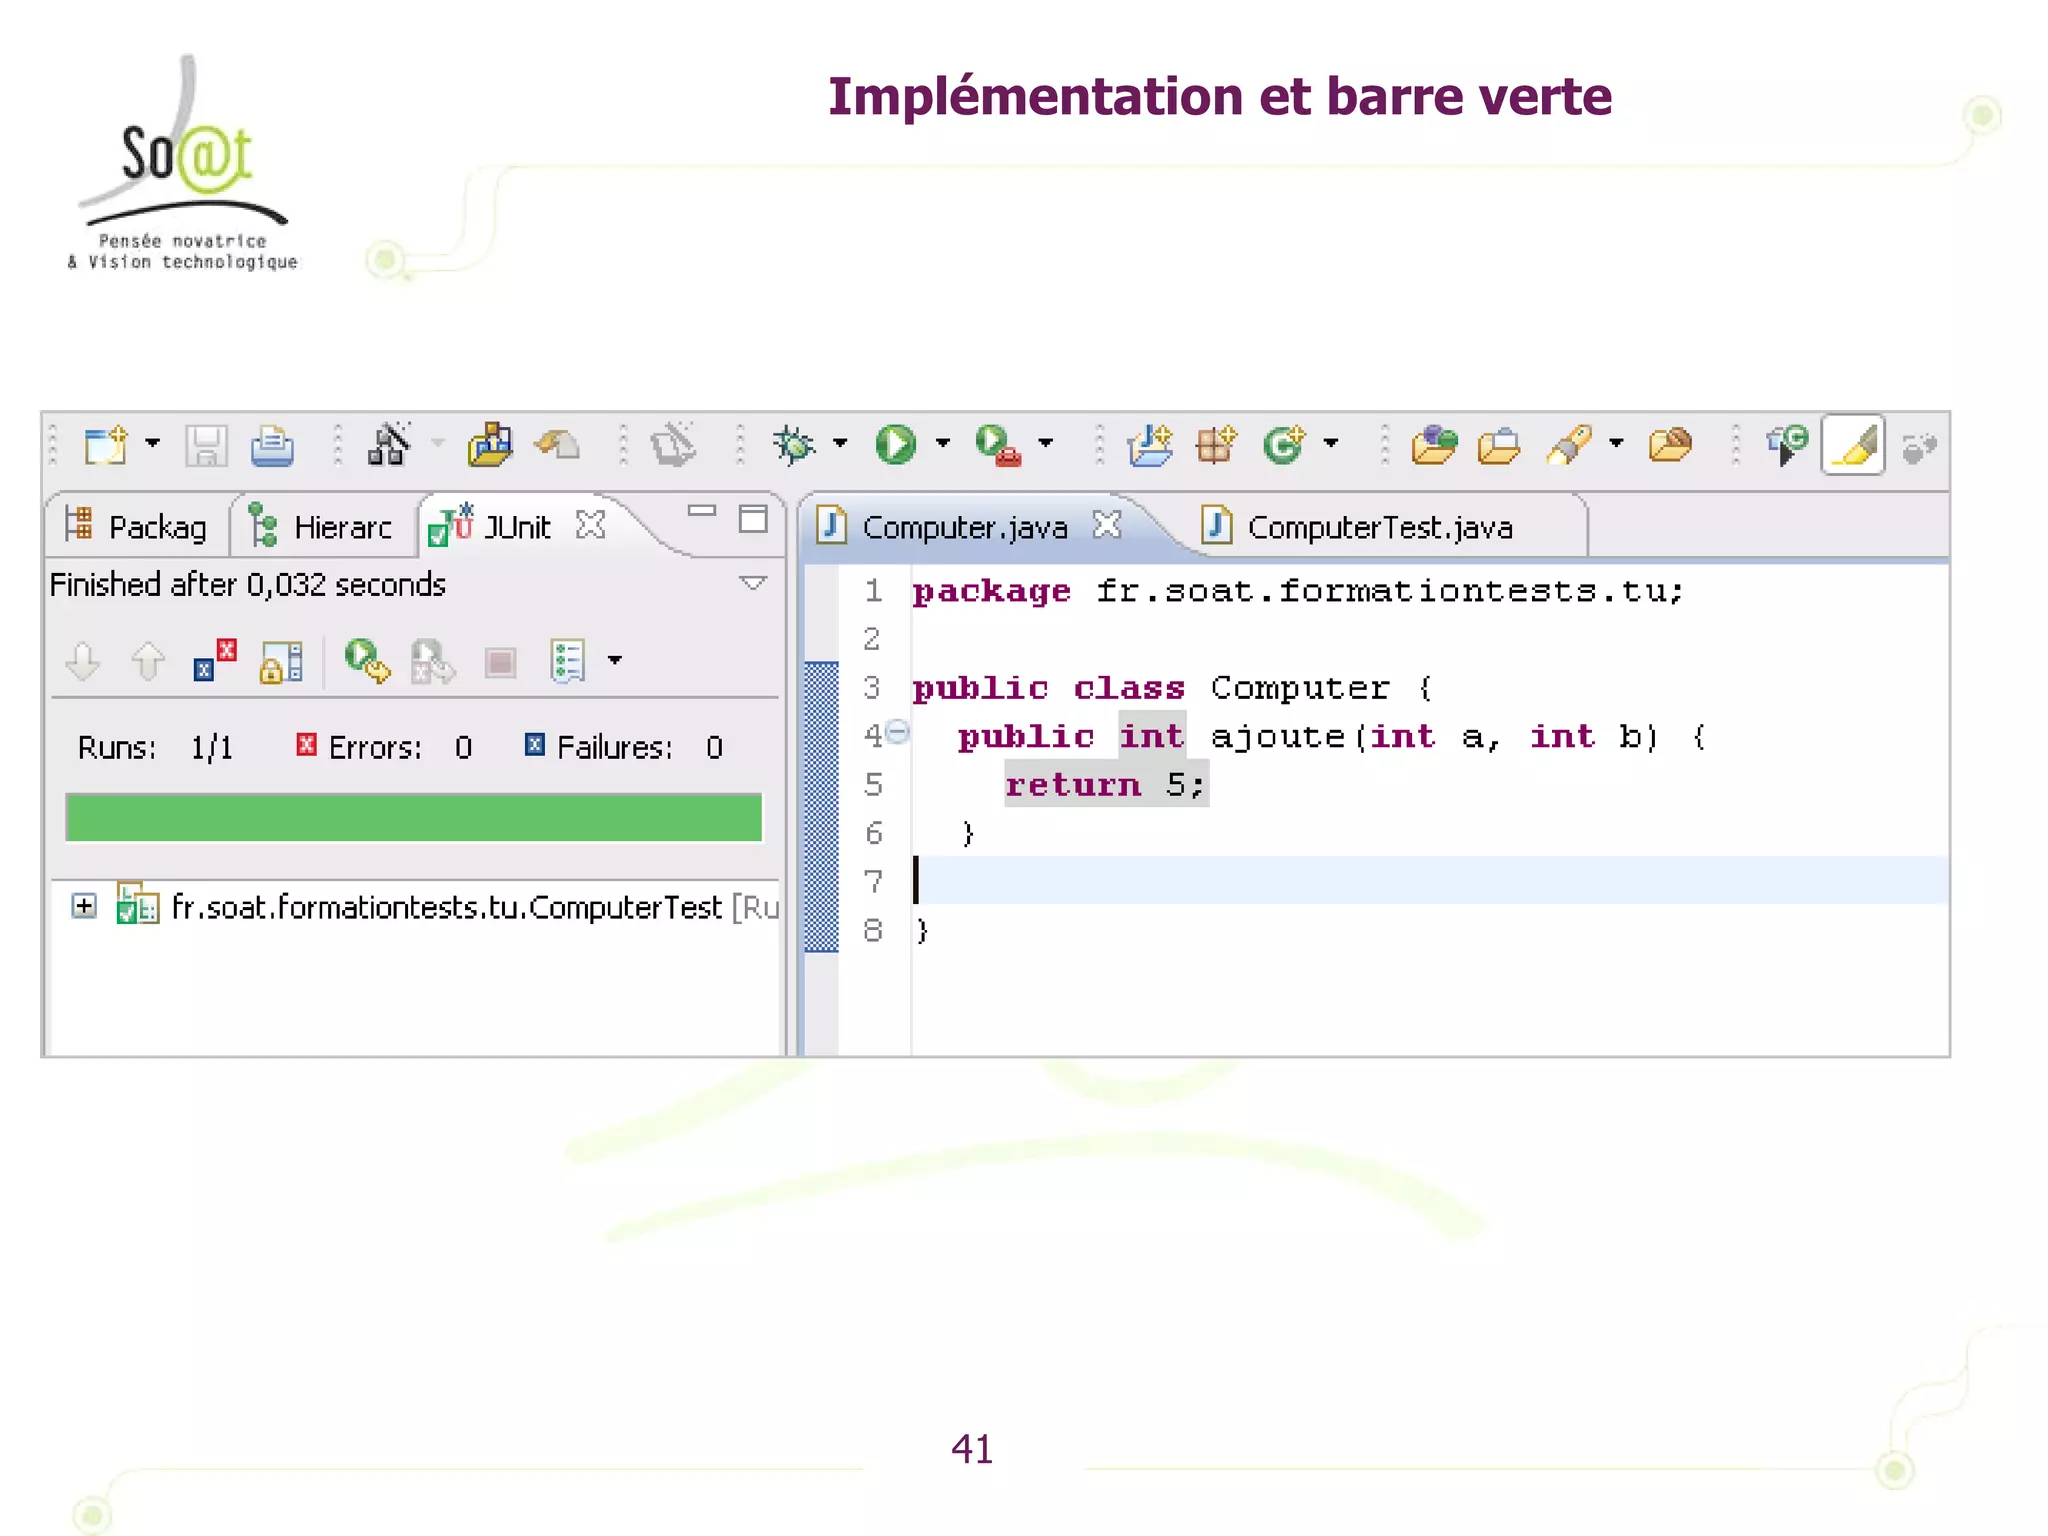Viewport: 2048px width, 1536px height.
Task: Click the Runs: 1/1 counter
Action: [x=155, y=747]
